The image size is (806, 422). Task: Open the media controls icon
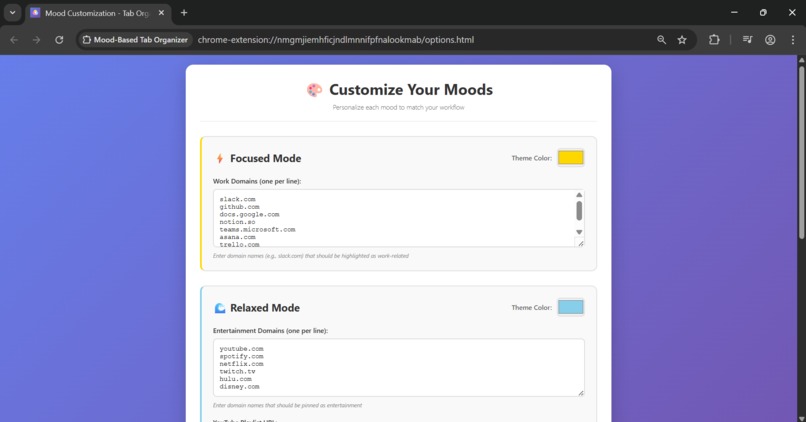[x=747, y=40]
